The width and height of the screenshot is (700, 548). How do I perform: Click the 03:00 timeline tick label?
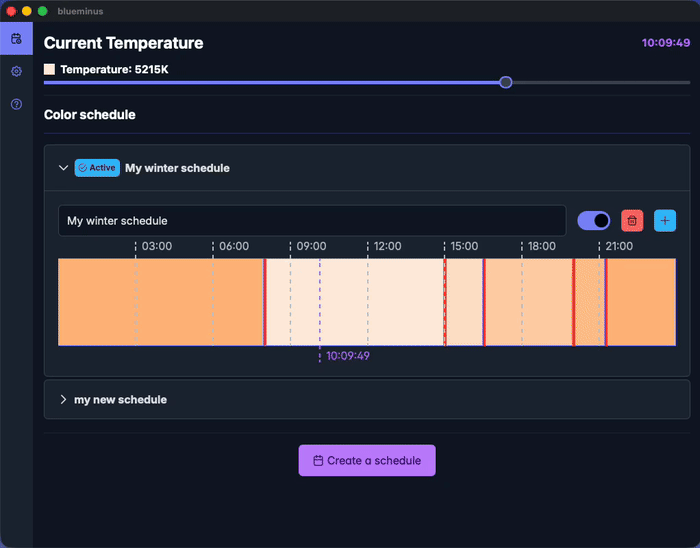tap(157, 246)
